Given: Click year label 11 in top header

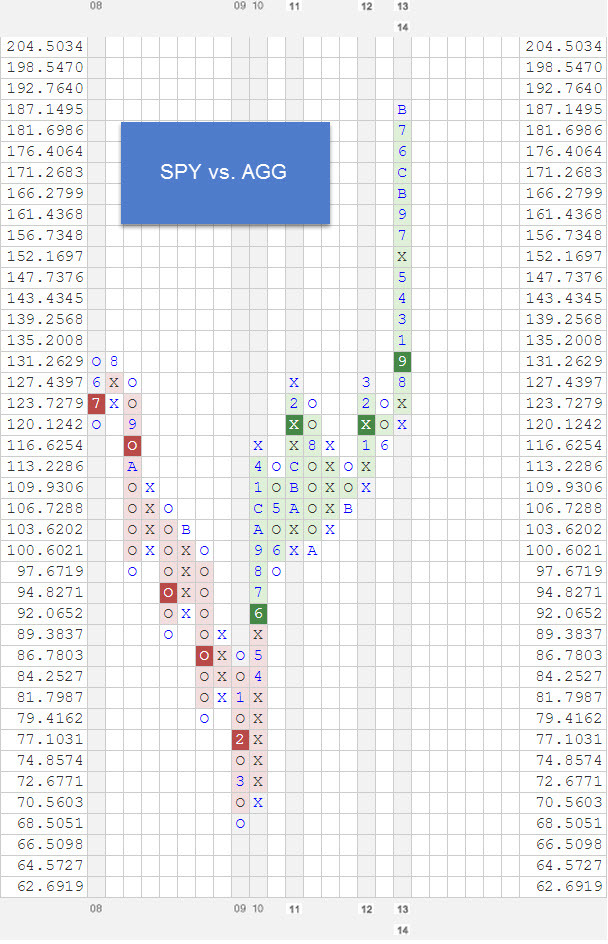Looking at the screenshot, I should click(294, 6).
